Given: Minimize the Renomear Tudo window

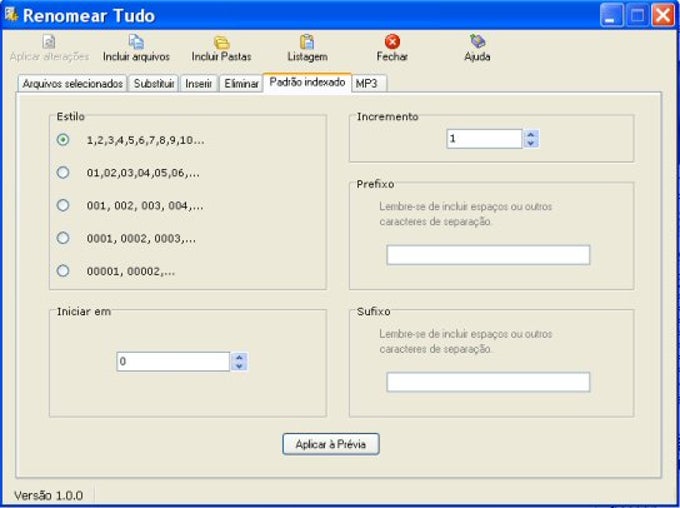Looking at the screenshot, I should click(x=611, y=15).
